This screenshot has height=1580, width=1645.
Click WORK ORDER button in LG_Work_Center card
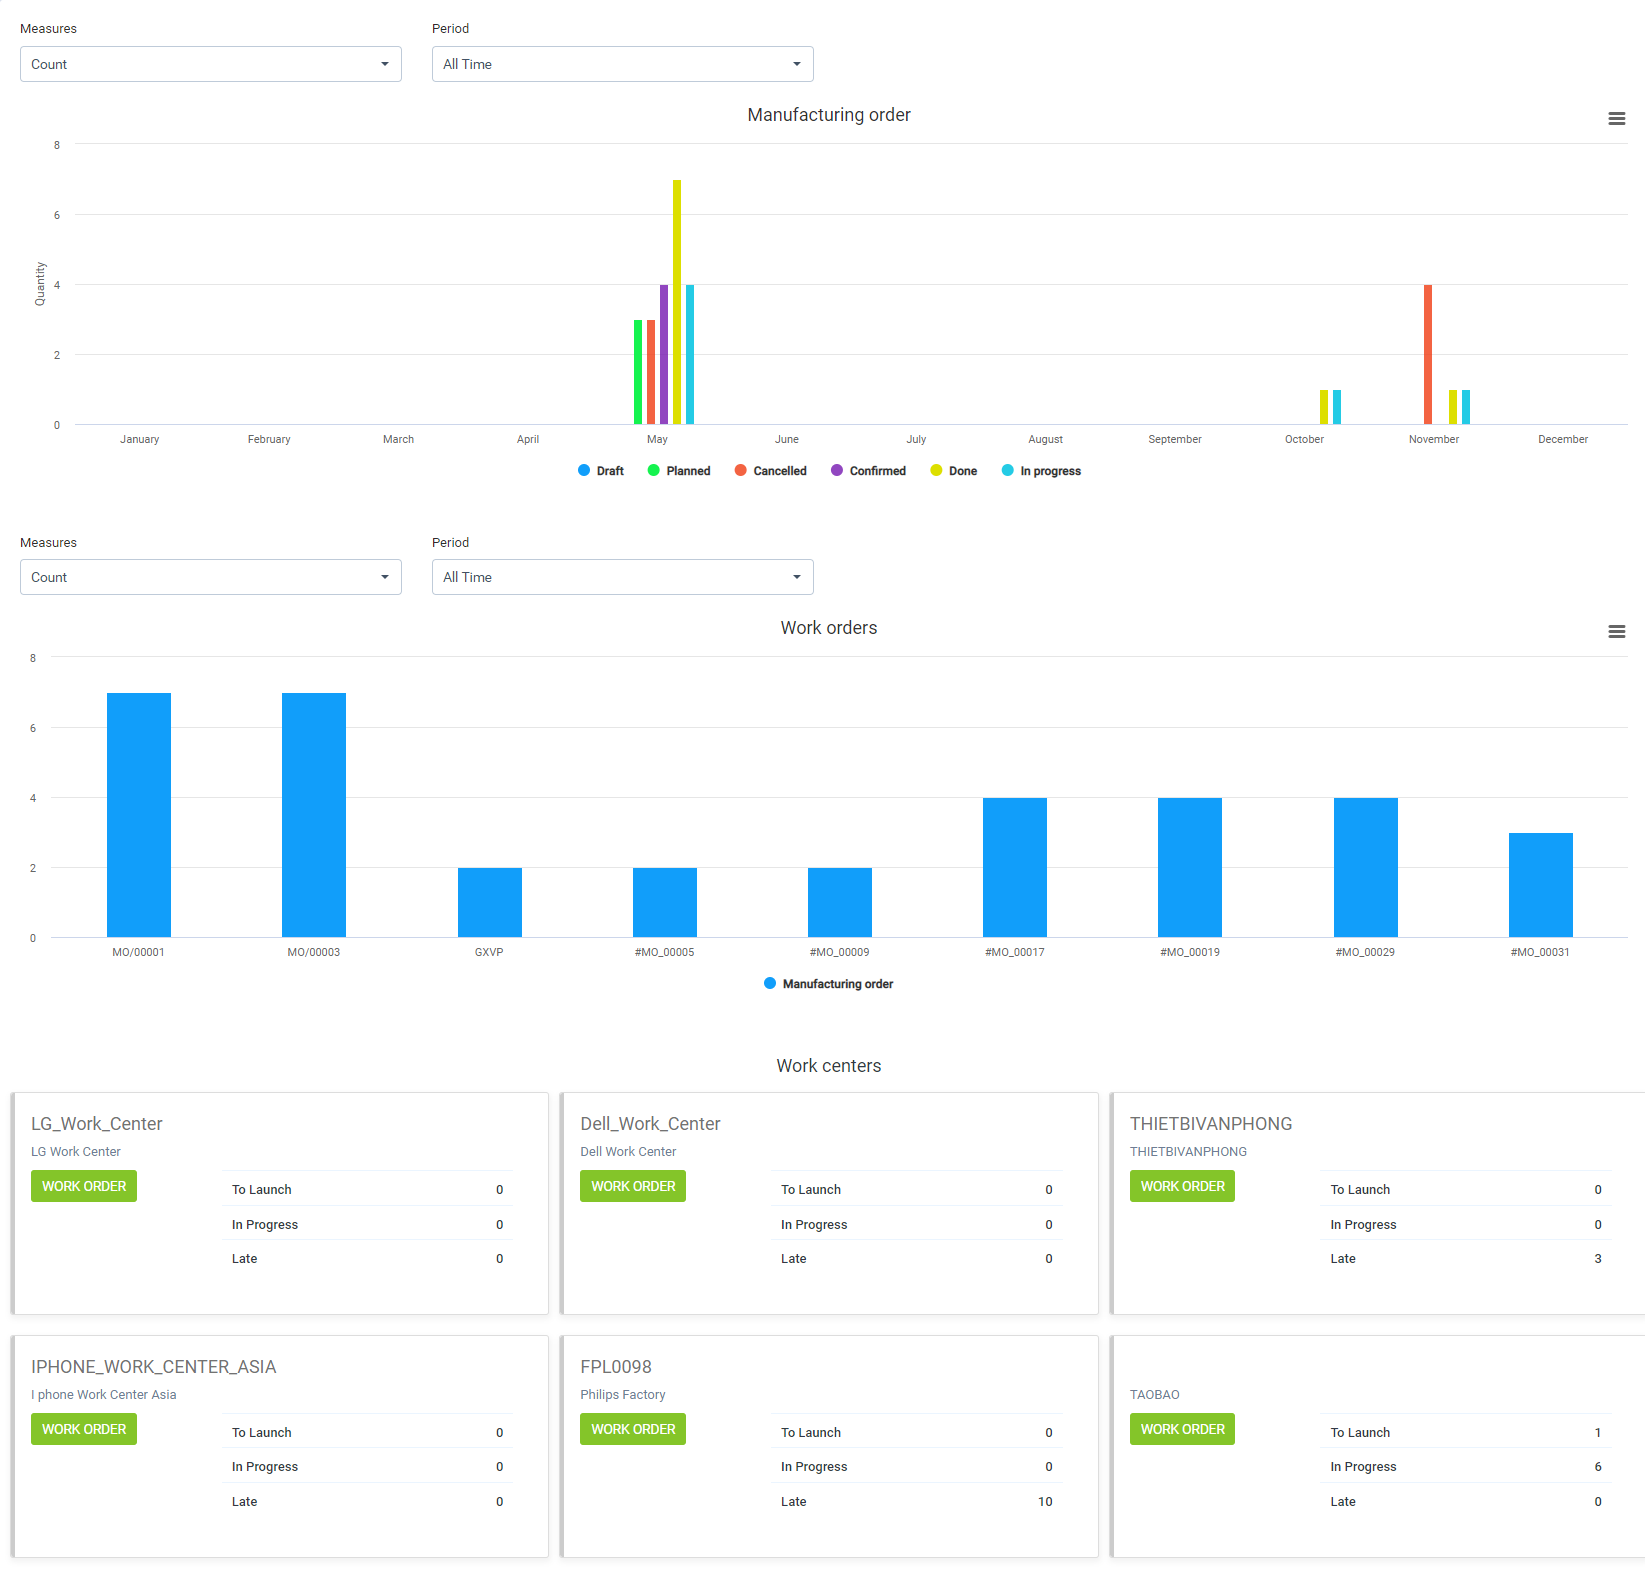(84, 1186)
